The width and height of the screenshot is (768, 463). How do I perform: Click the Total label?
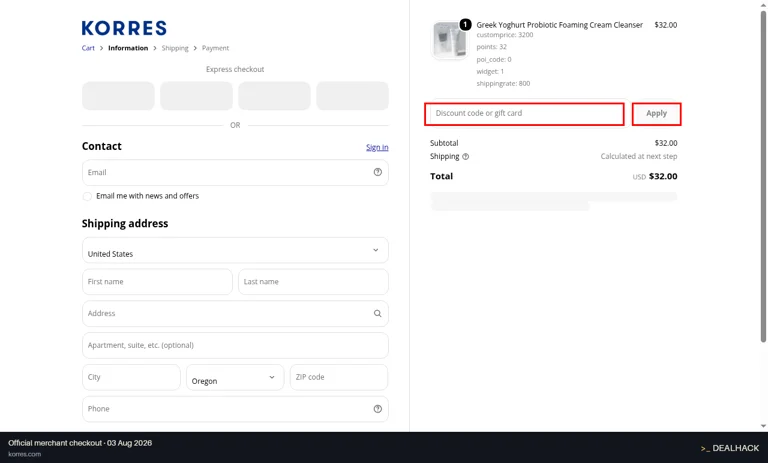pyautogui.click(x=441, y=176)
